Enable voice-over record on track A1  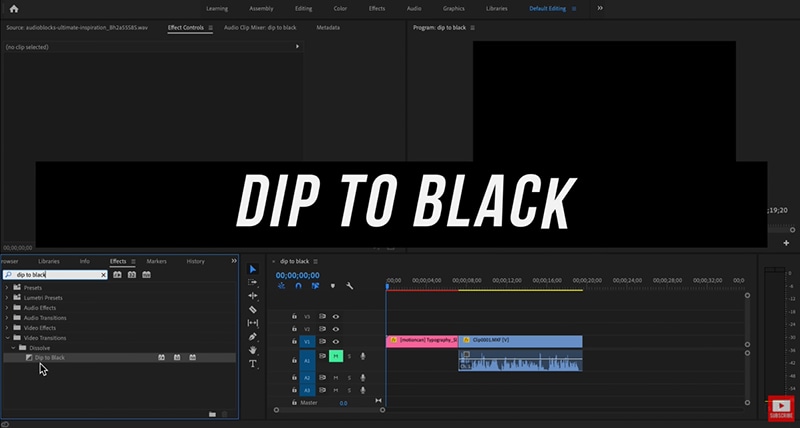pos(363,356)
